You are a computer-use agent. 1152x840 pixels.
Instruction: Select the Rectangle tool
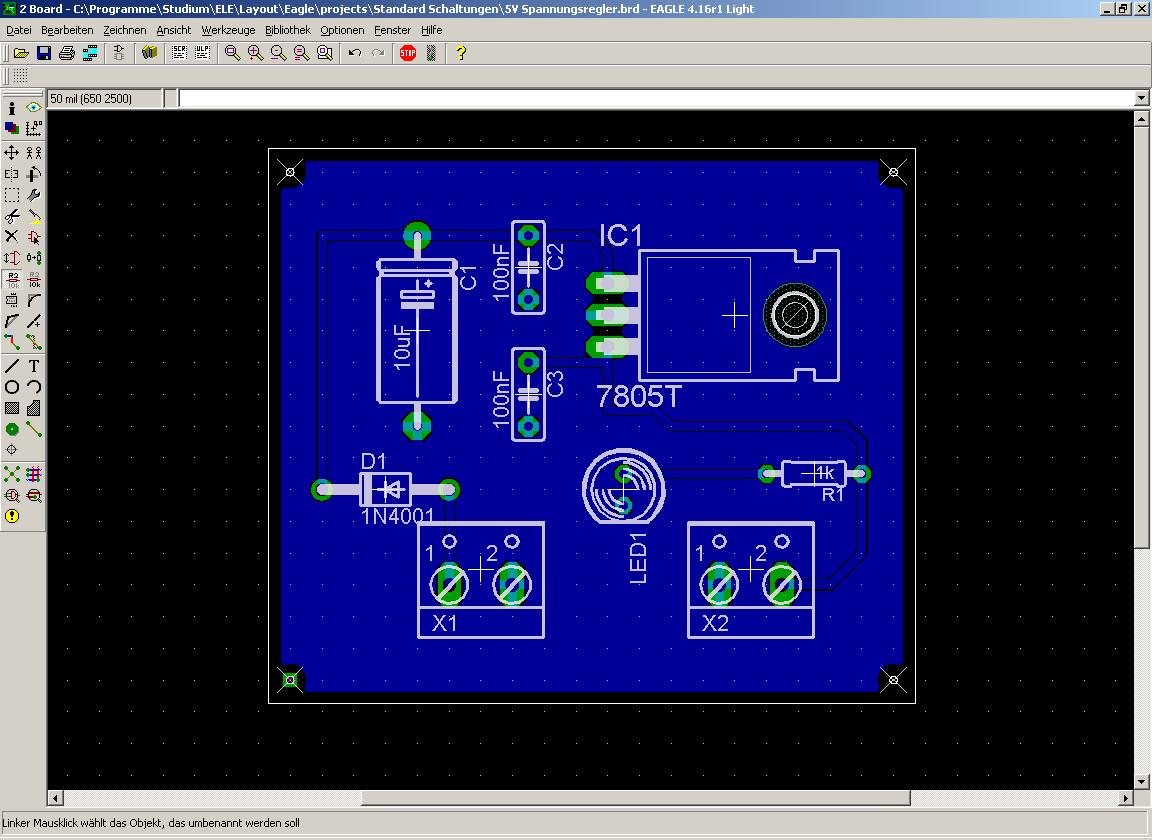tap(12, 408)
